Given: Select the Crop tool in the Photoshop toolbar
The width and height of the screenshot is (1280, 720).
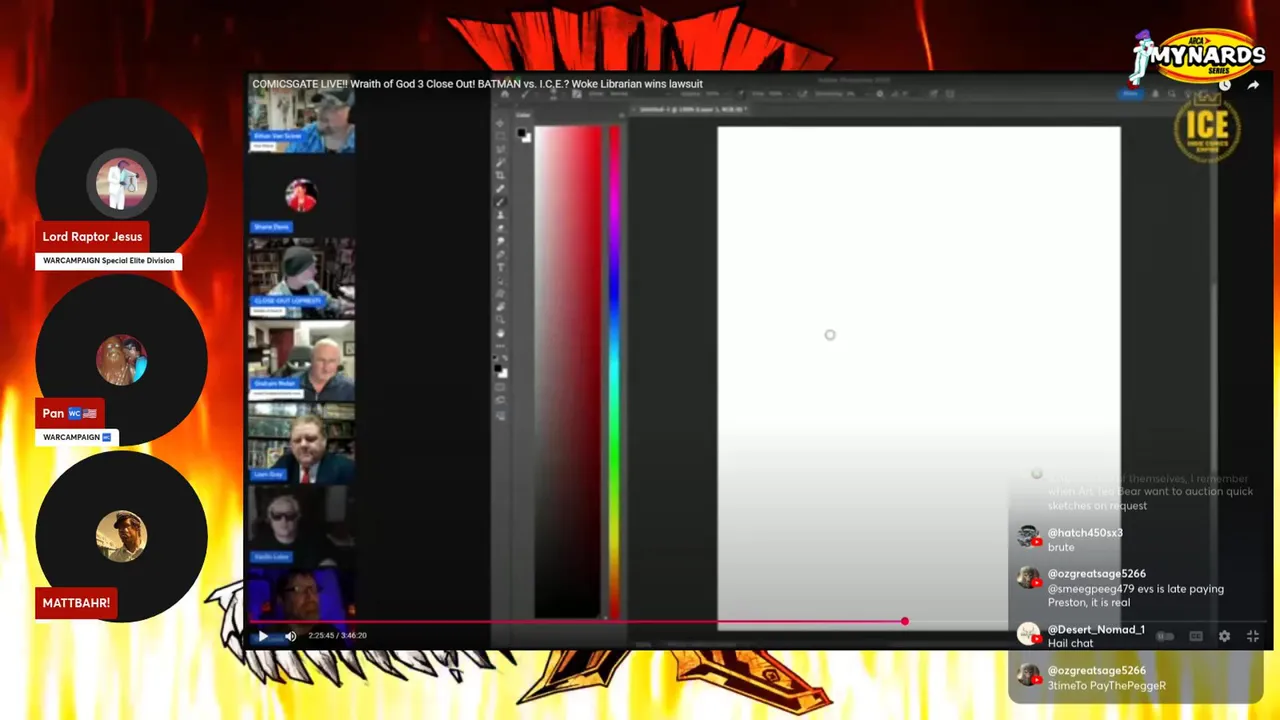Looking at the screenshot, I should point(501,175).
